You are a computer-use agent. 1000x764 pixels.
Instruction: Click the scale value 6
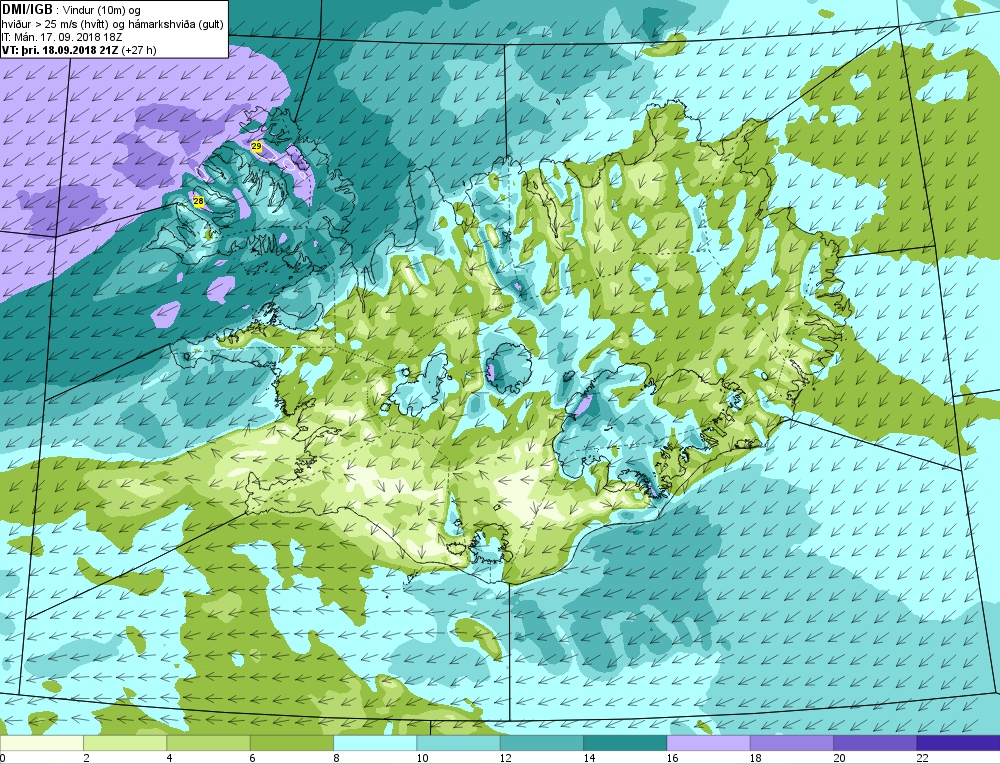(253, 758)
